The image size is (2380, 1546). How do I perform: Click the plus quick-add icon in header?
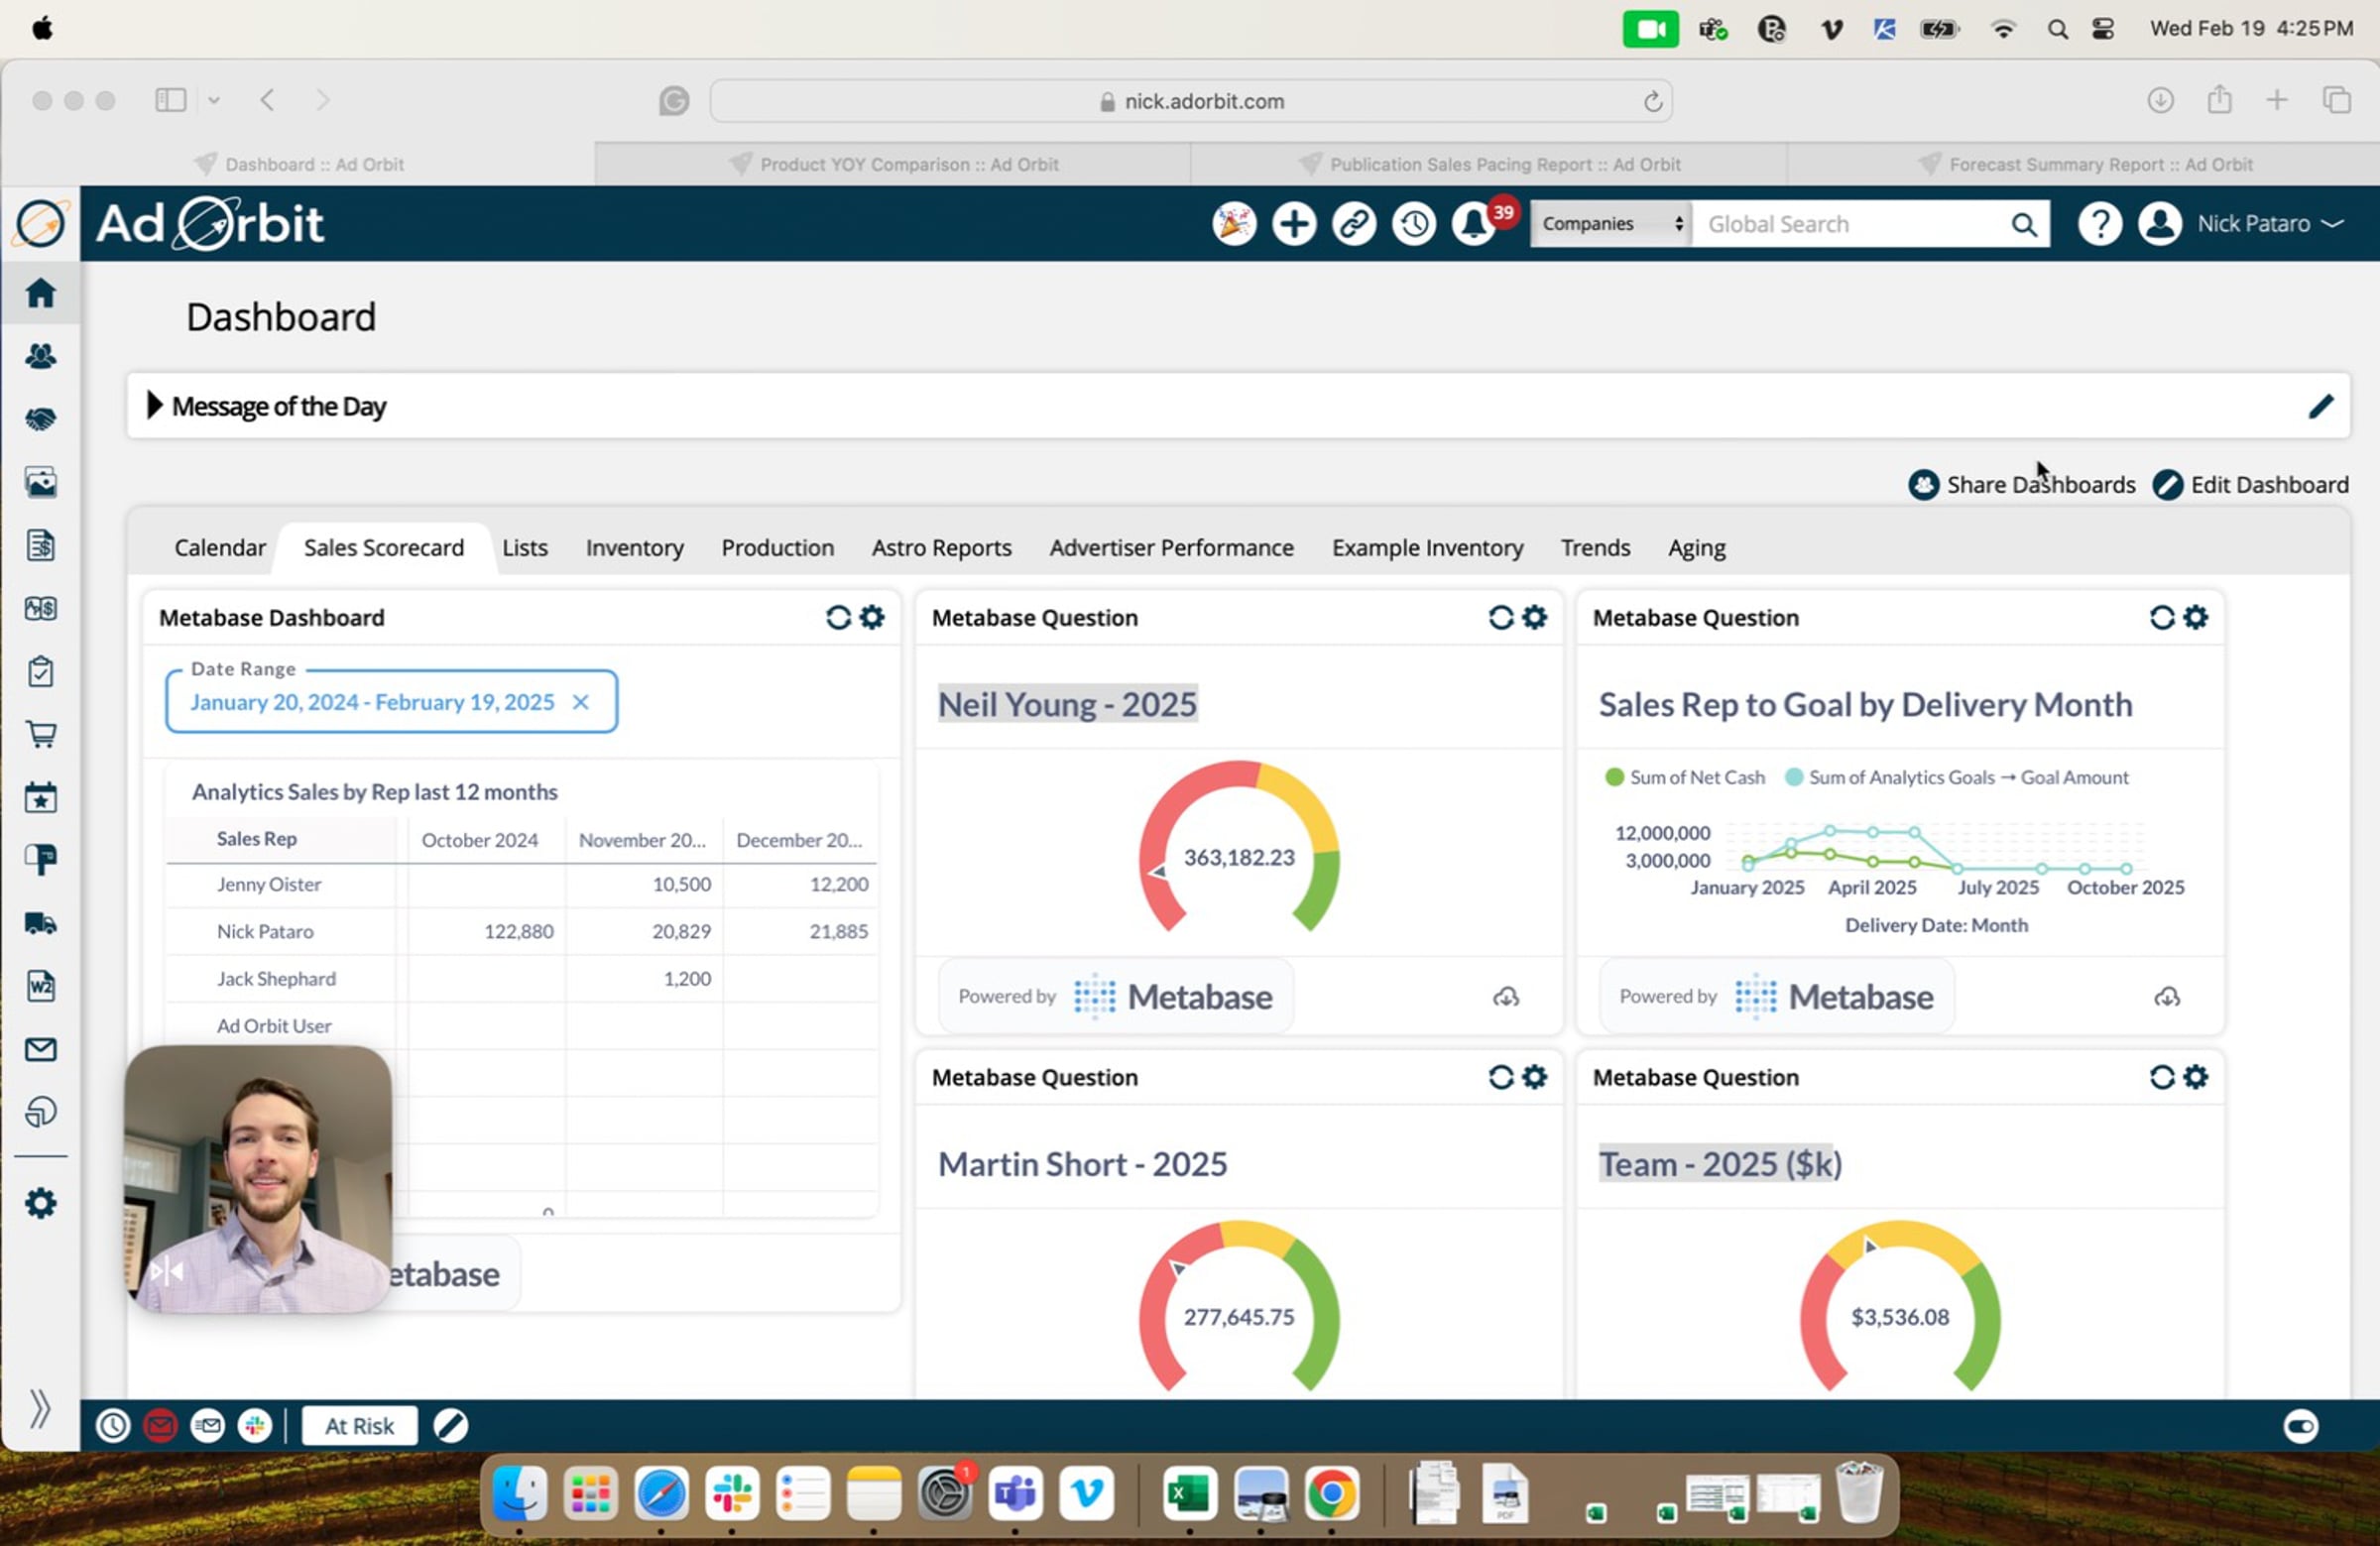tap(1294, 223)
